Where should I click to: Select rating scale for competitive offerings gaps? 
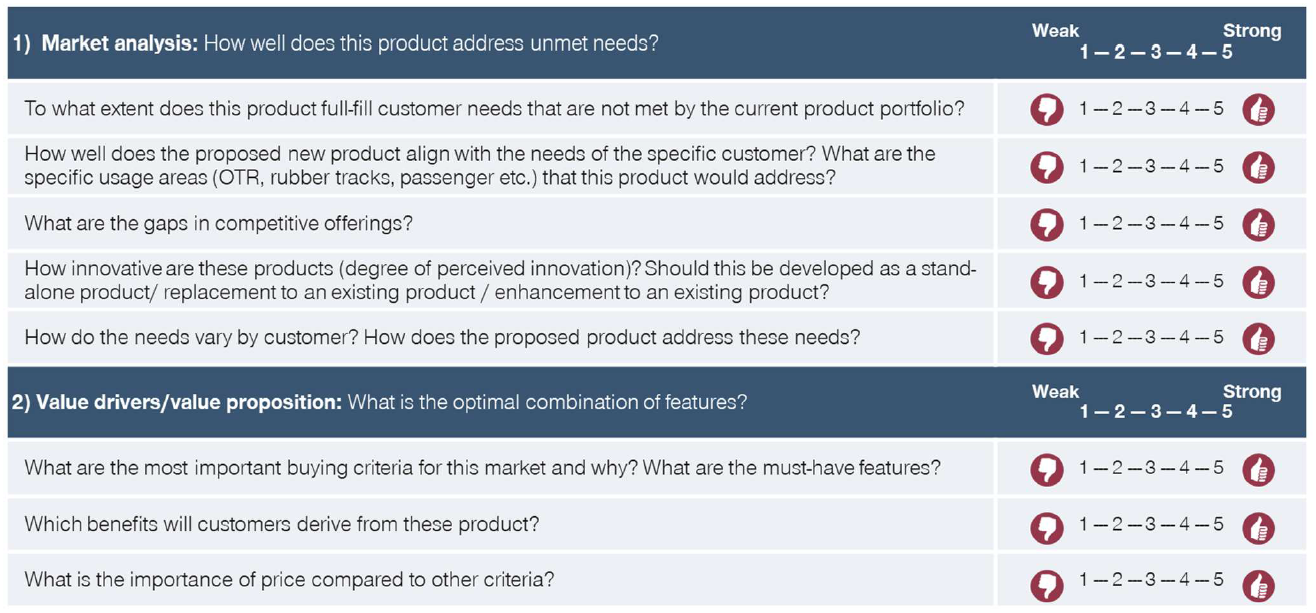pos(1151,223)
